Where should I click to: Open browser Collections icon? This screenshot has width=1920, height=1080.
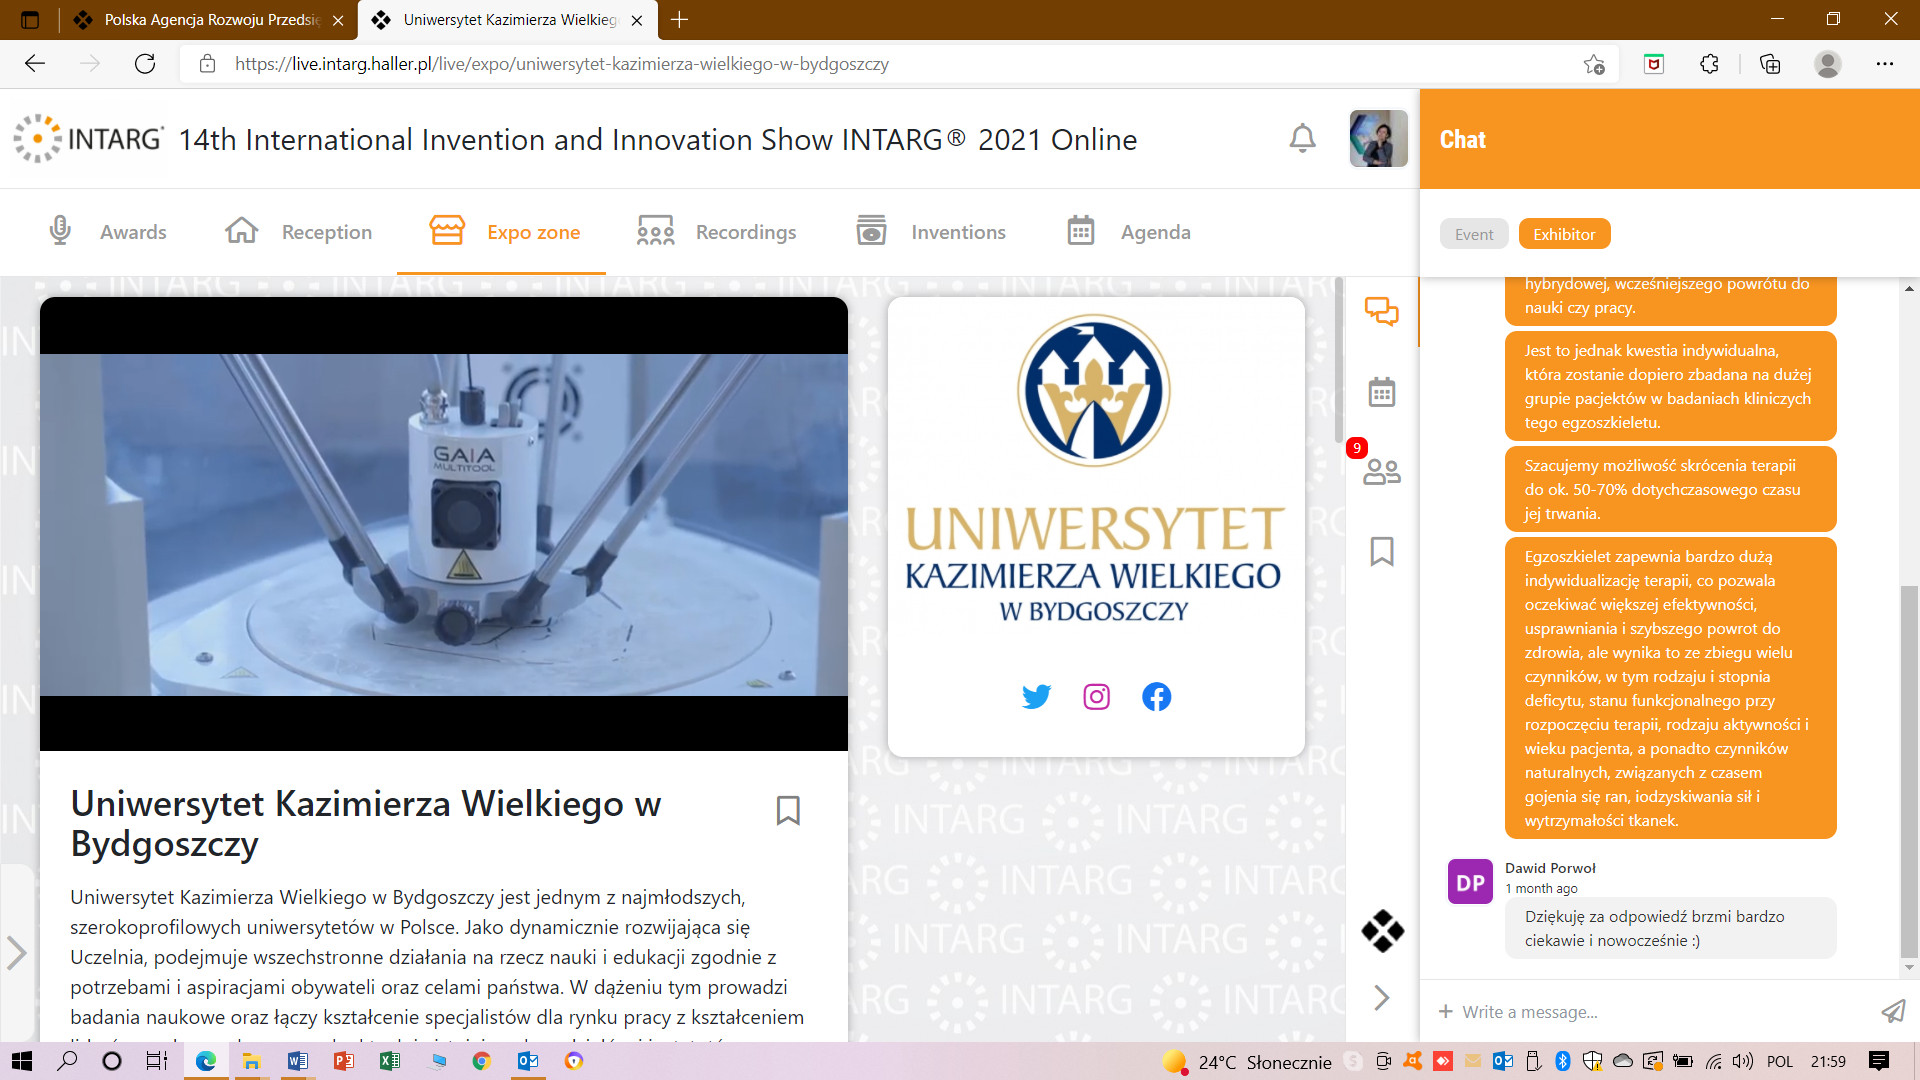(1770, 64)
